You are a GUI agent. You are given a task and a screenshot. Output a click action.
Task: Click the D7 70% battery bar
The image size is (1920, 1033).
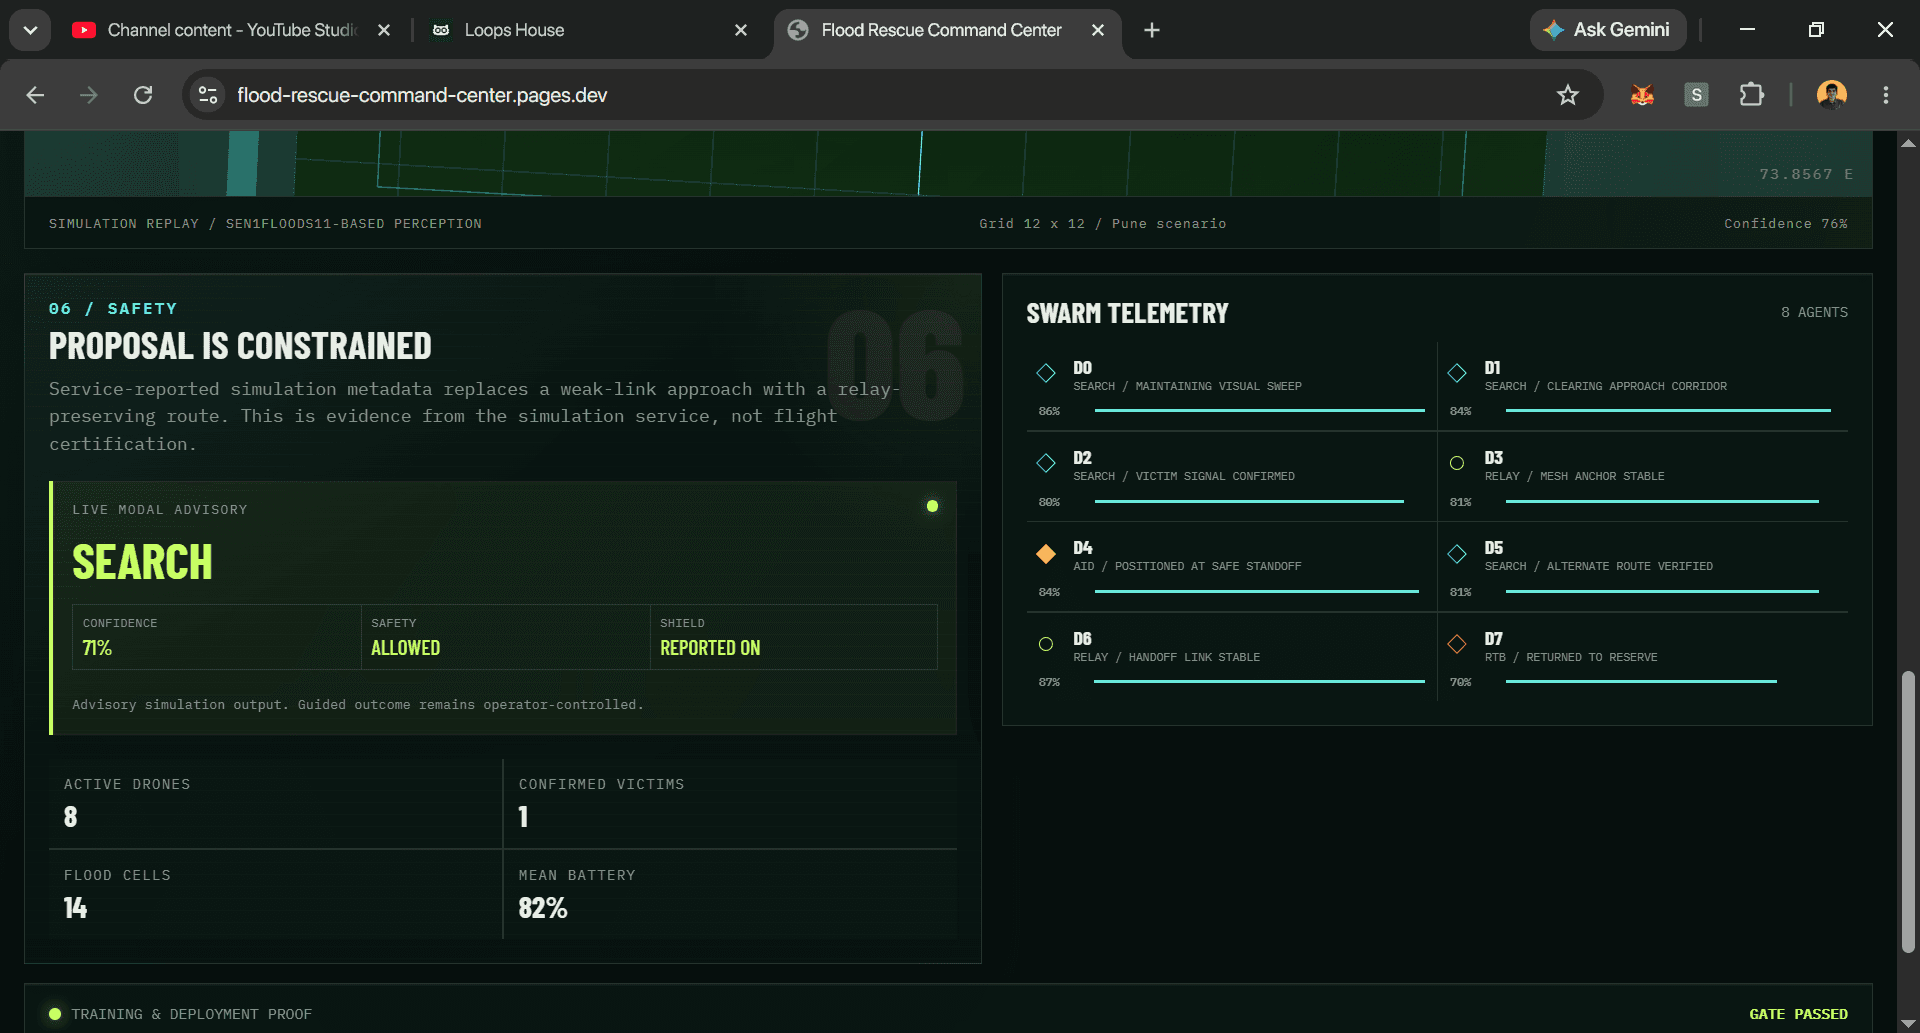tap(1641, 682)
